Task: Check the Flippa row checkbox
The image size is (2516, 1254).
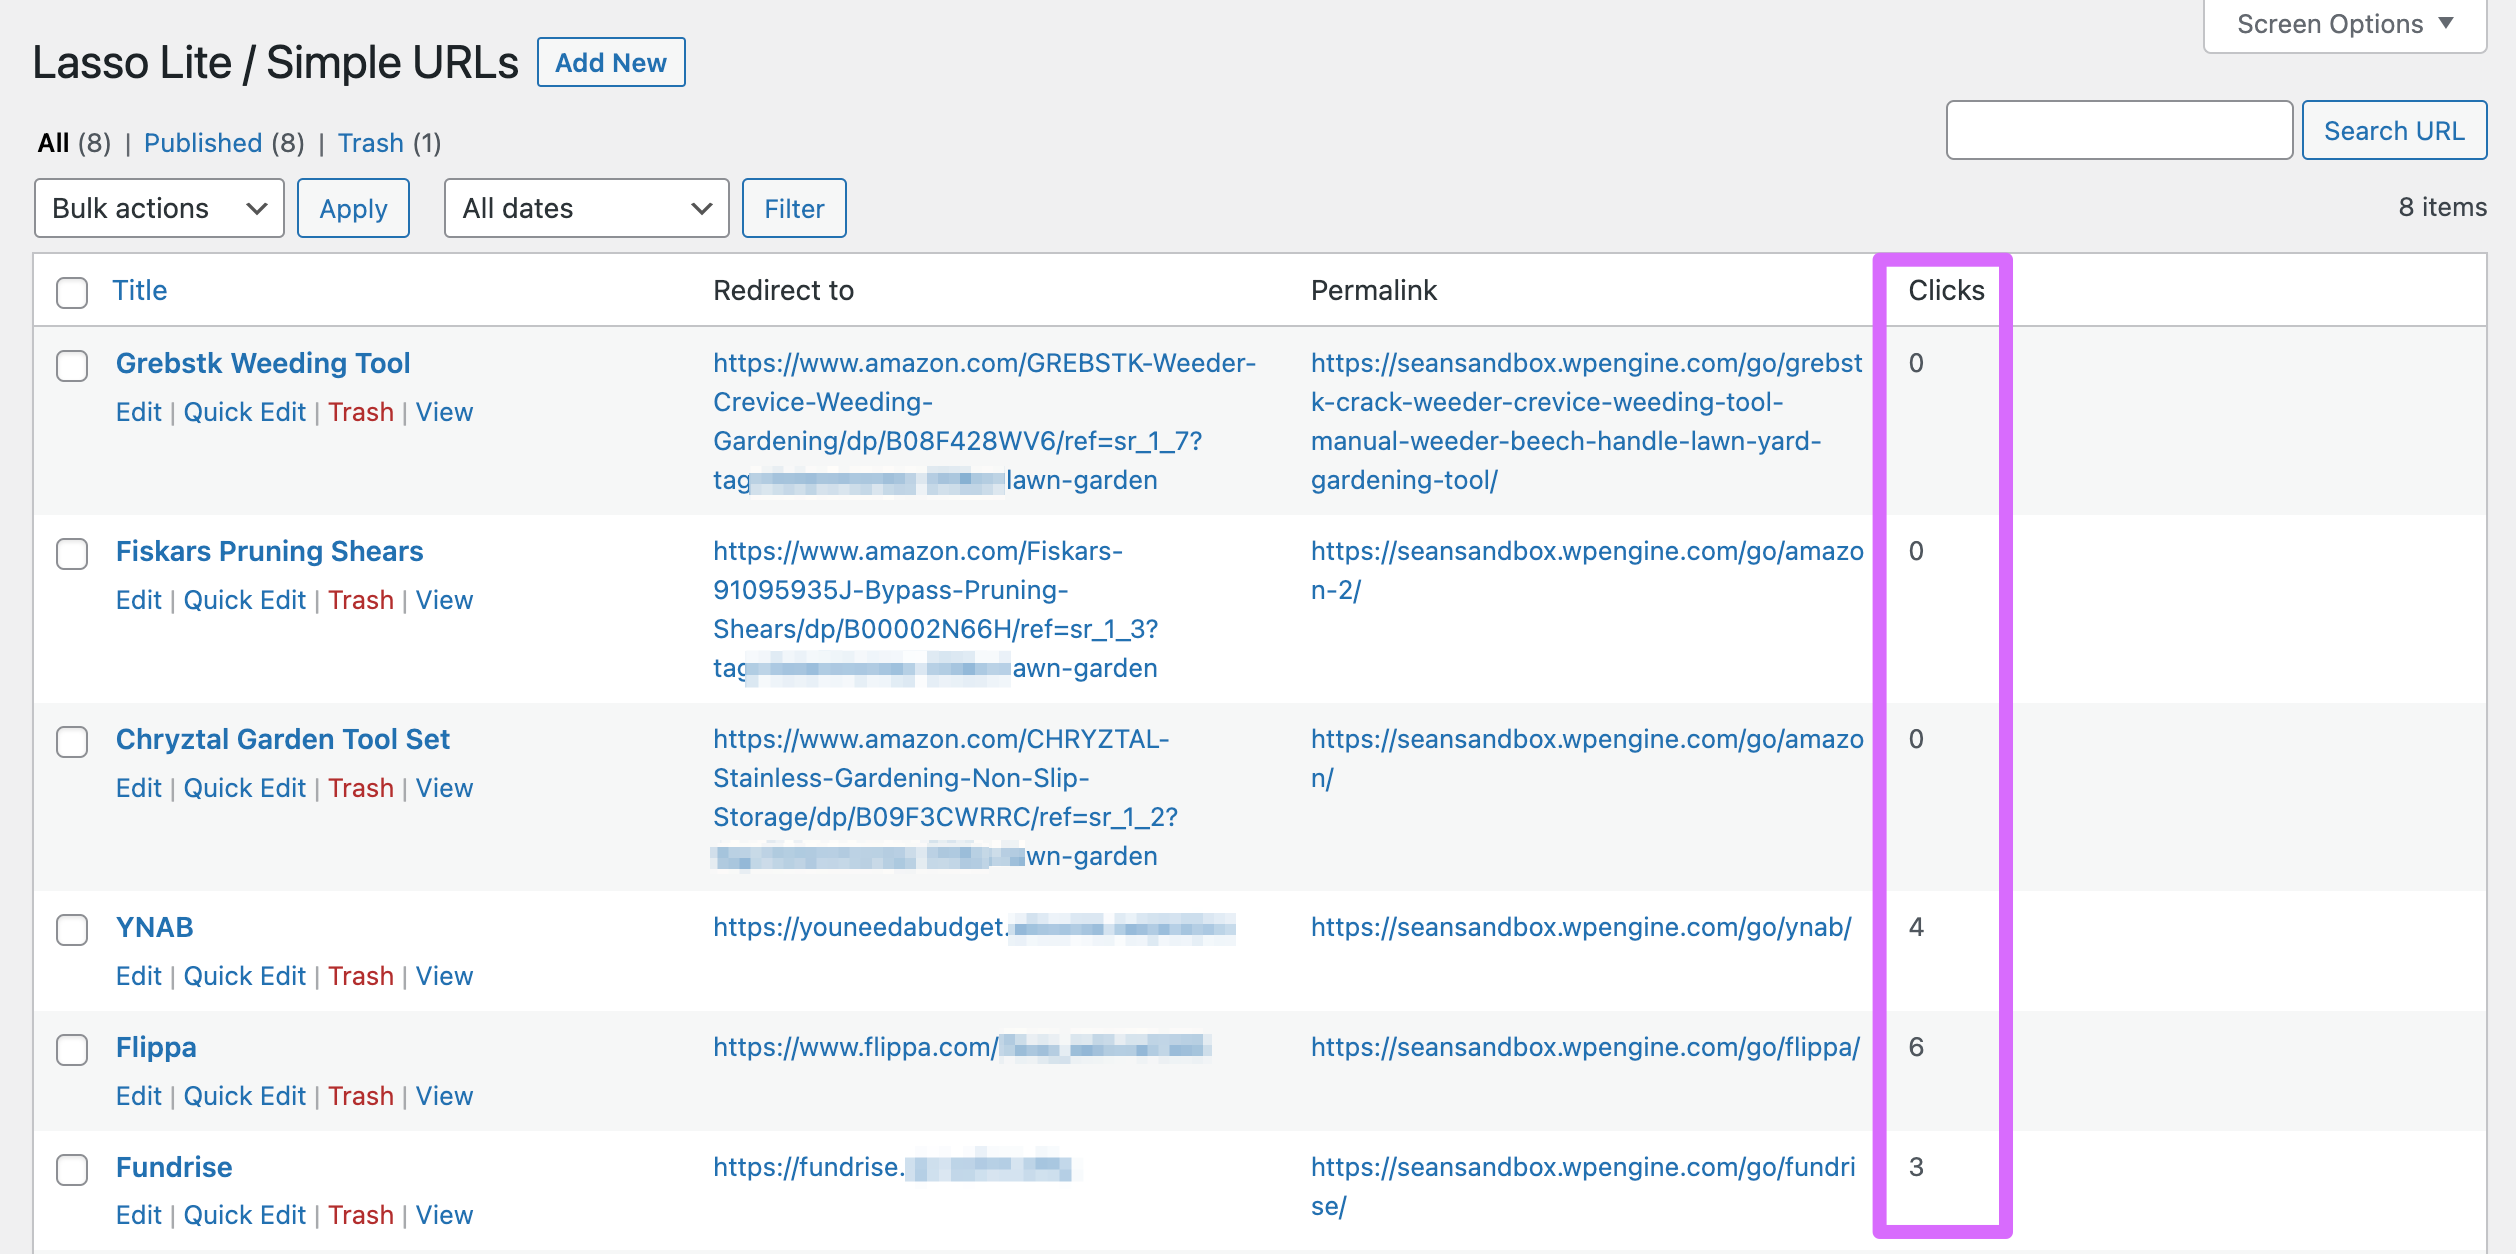Action: [x=72, y=1049]
